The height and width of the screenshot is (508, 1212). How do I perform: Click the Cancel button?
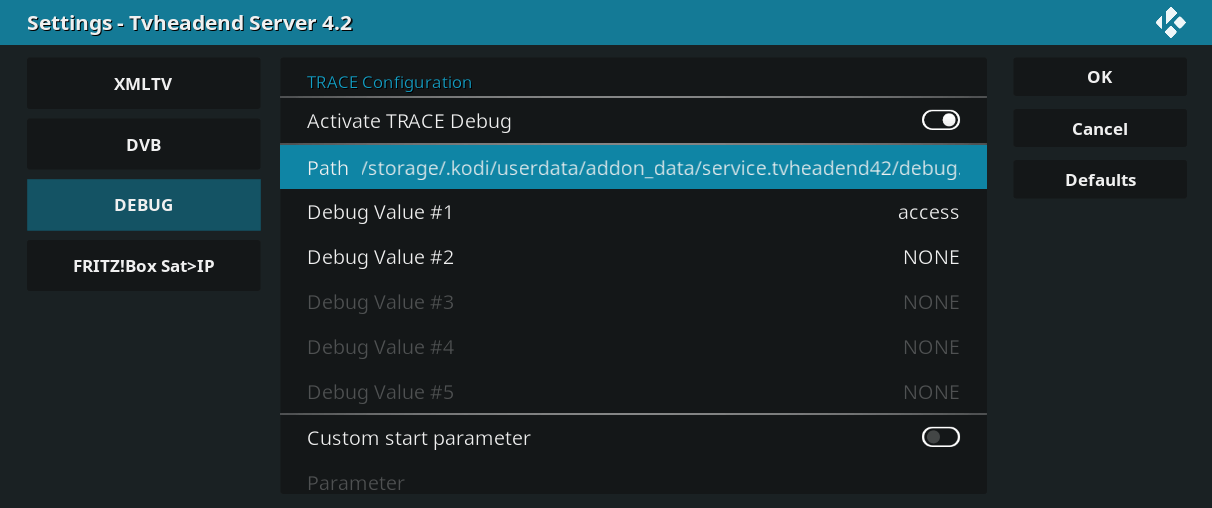(x=1099, y=129)
